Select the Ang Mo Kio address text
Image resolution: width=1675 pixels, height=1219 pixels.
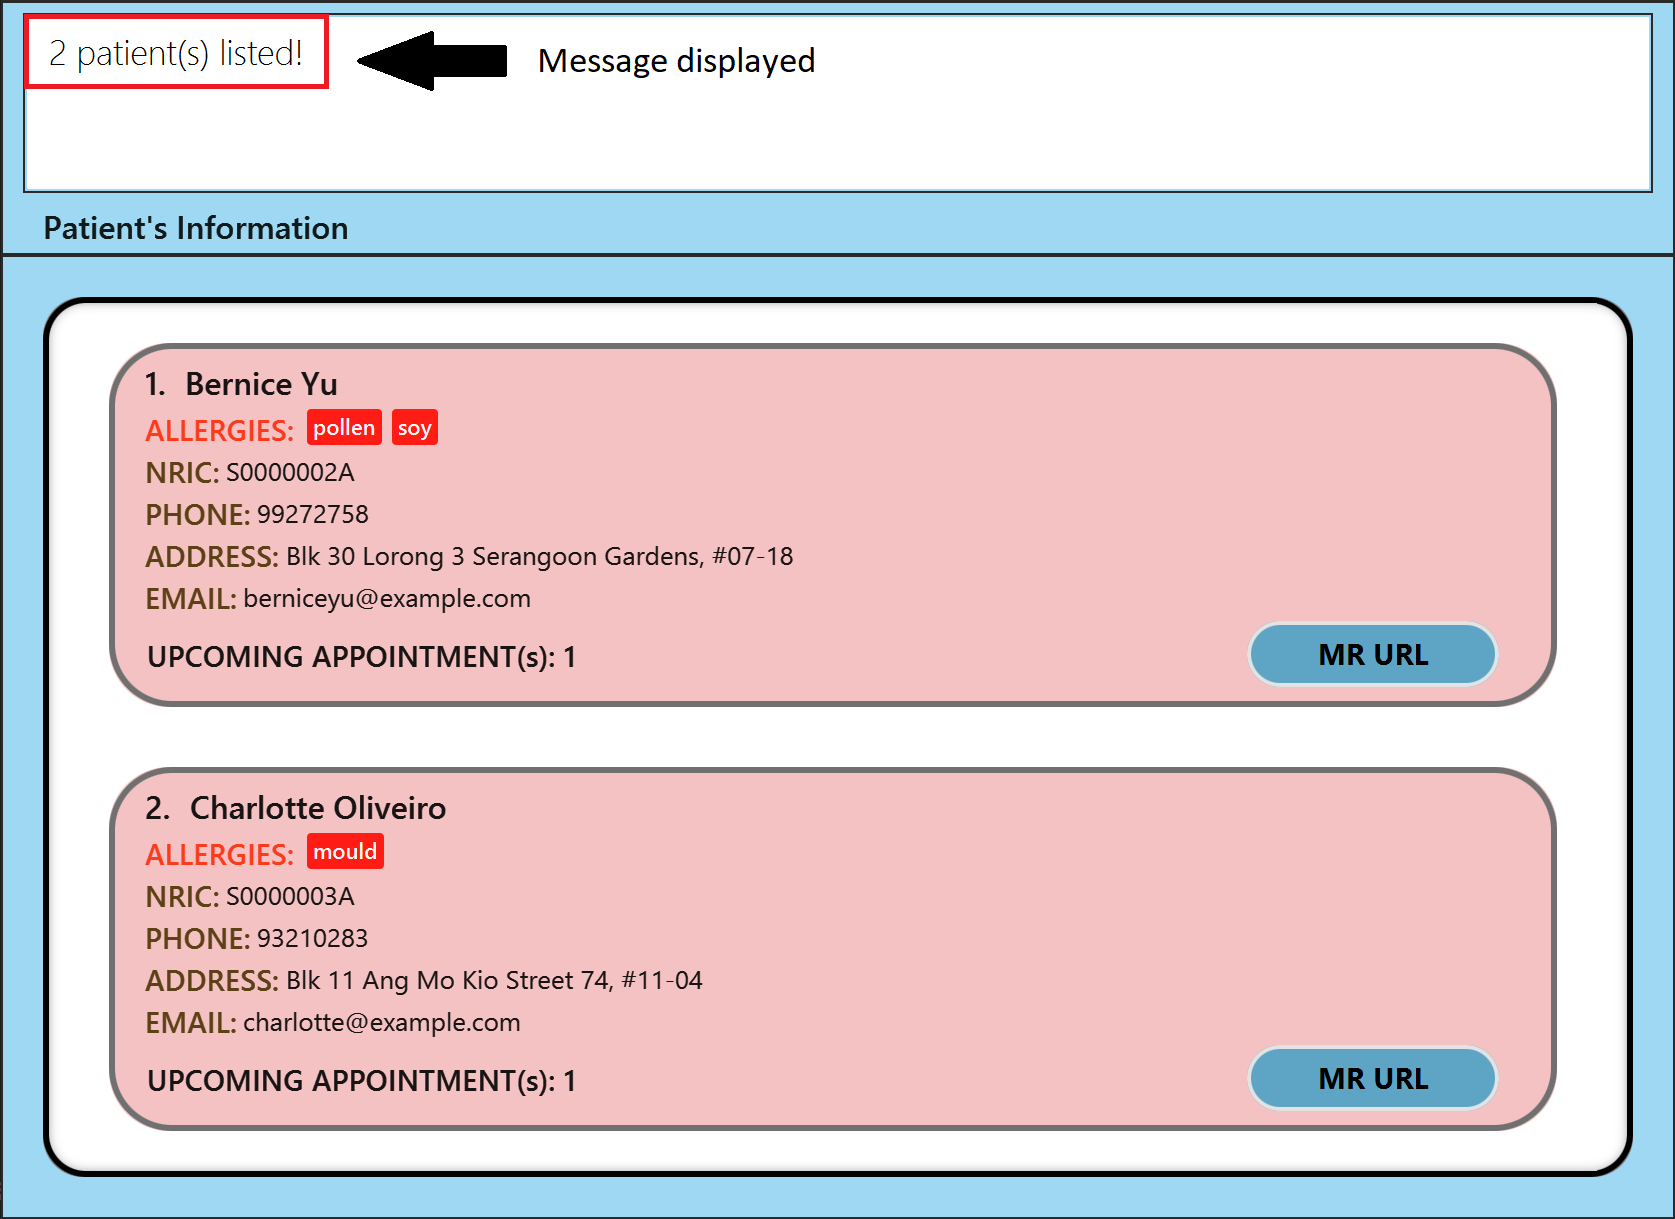tap(494, 981)
